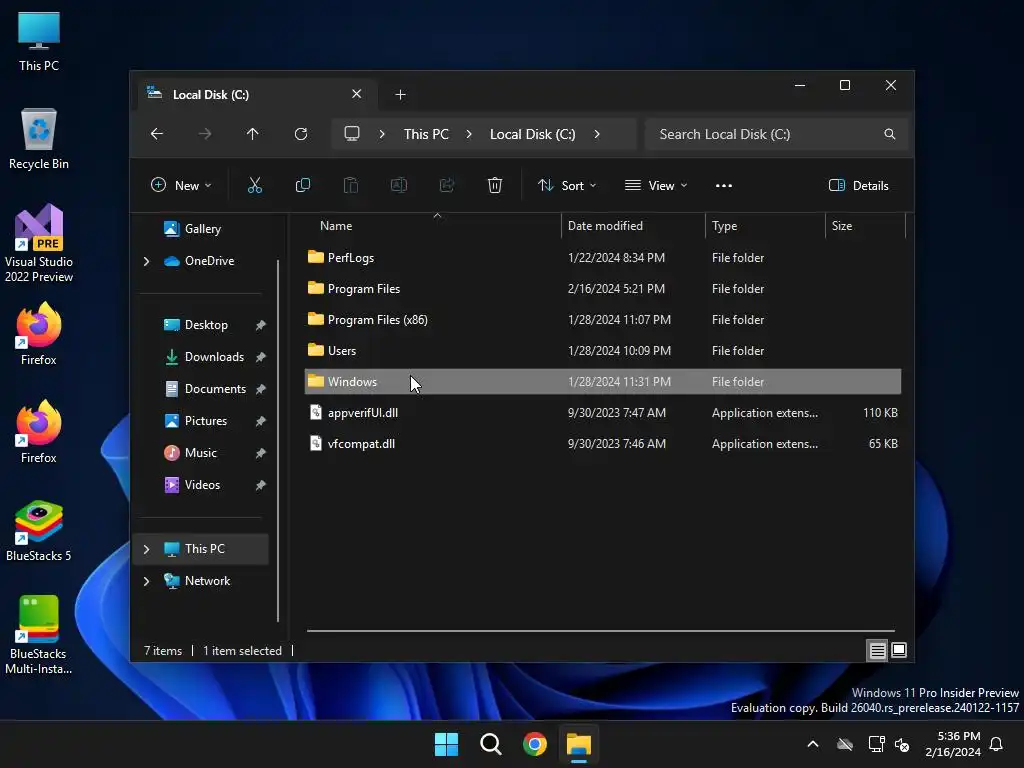Click the forward navigation arrow
This screenshot has width=1024, height=768.
coord(205,134)
